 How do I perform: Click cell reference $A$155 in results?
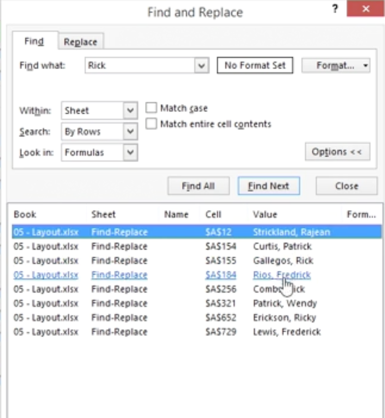221,260
